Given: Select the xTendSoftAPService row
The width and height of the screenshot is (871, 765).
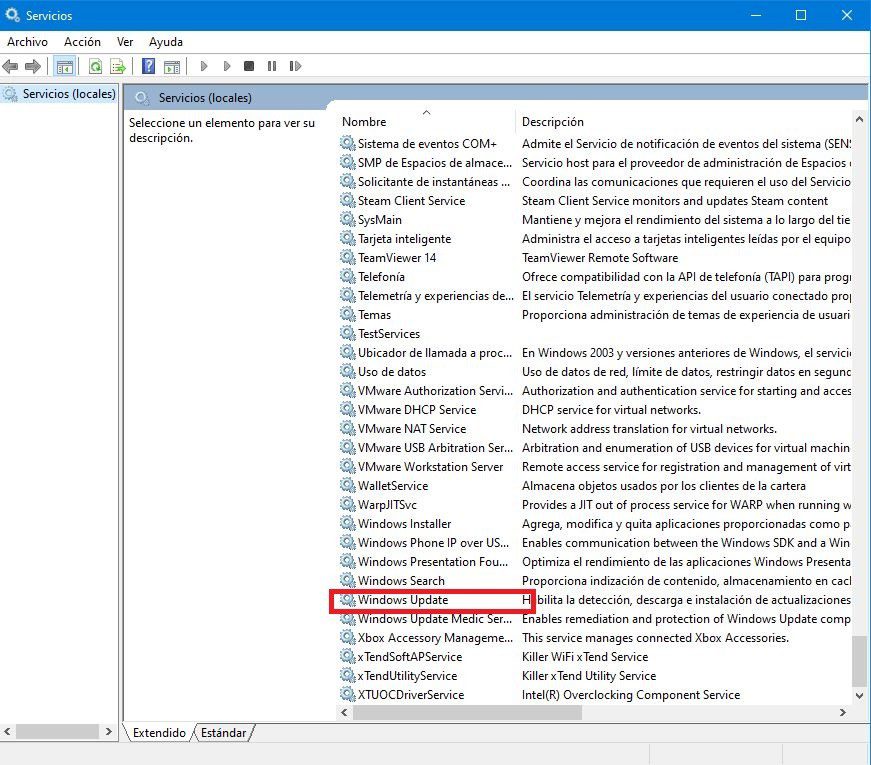Looking at the screenshot, I should tap(595, 656).
